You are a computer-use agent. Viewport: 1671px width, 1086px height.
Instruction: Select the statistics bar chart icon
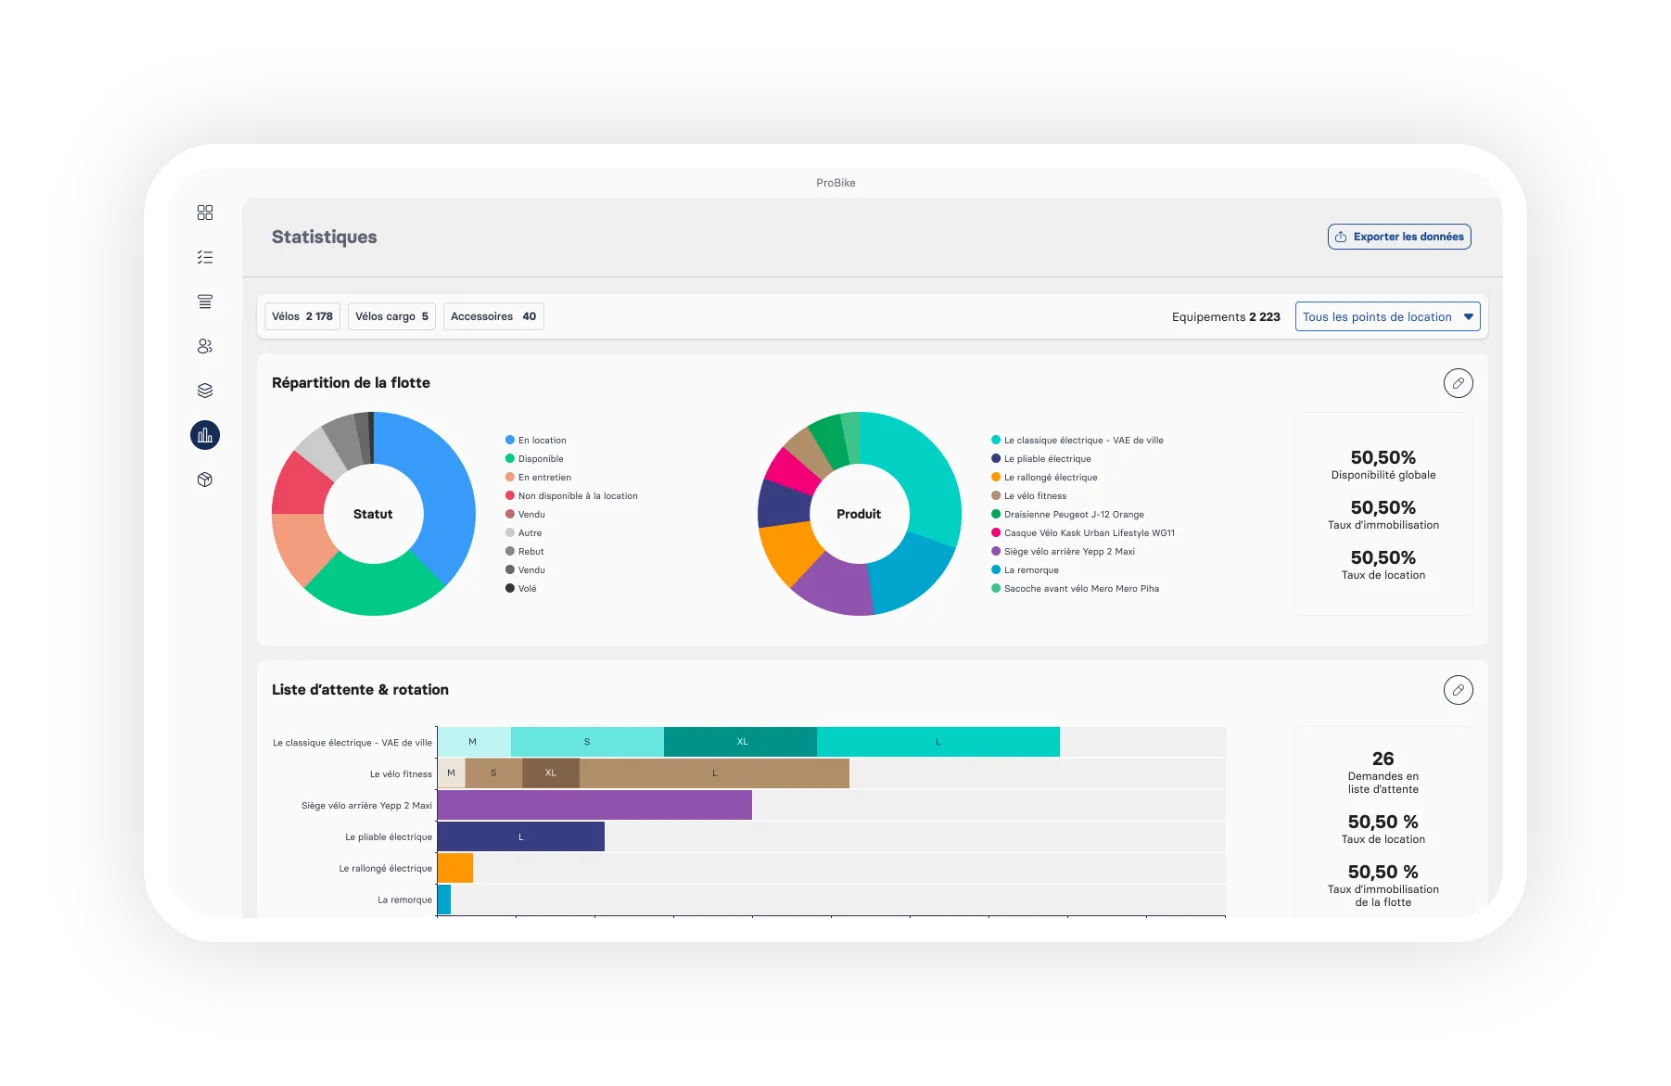tap(205, 435)
